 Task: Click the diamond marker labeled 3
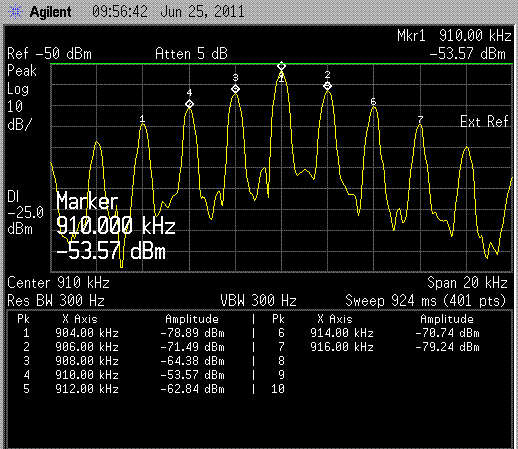tap(236, 89)
